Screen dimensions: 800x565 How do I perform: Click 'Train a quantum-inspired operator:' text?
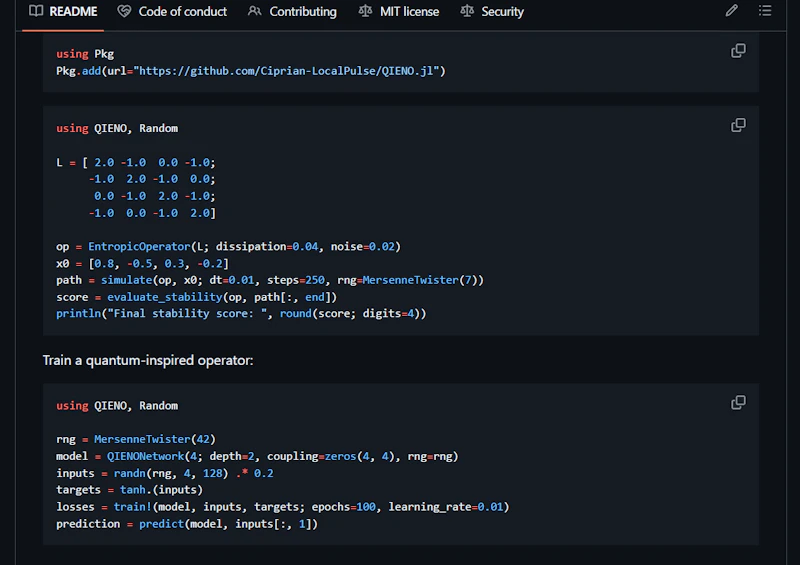pyautogui.click(x=148, y=360)
